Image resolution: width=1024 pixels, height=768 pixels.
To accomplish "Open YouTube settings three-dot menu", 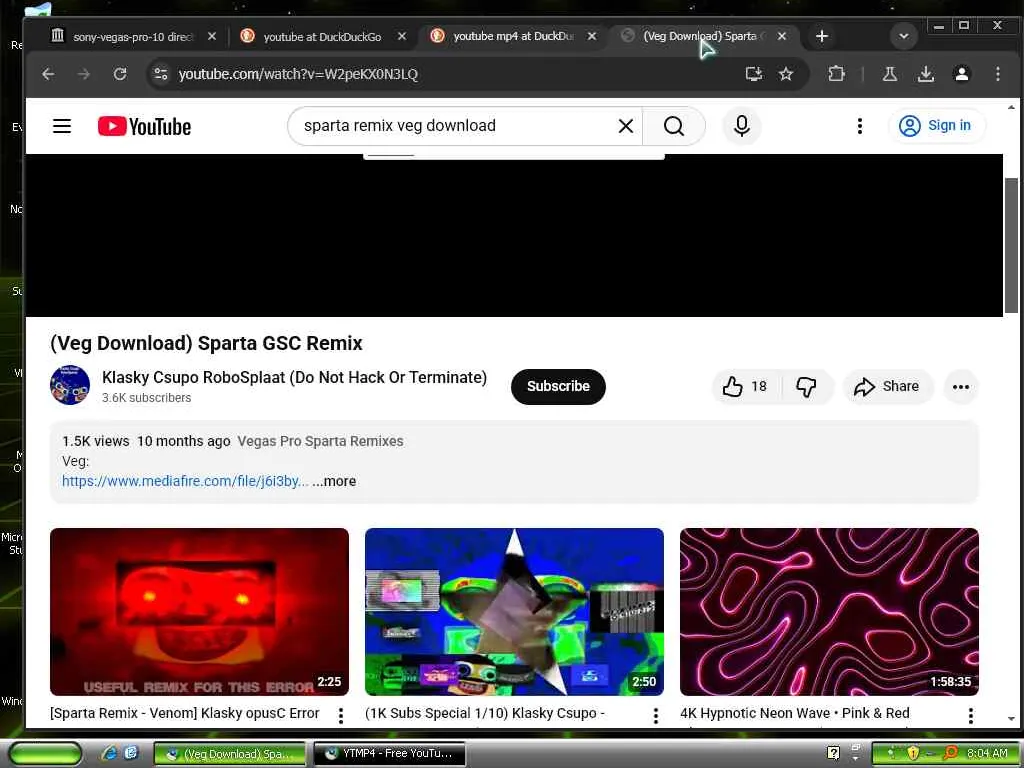I will [860, 125].
